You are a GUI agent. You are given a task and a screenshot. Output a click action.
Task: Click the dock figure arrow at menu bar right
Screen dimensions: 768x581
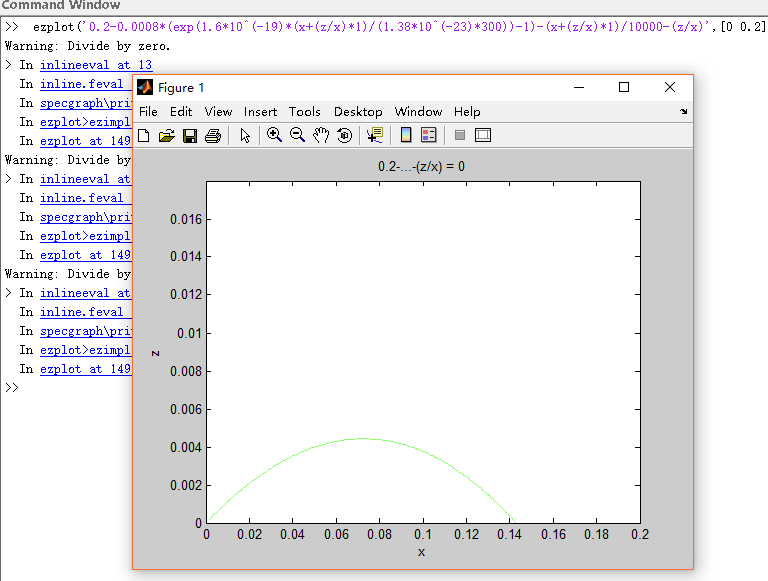(x=683, y=112)
